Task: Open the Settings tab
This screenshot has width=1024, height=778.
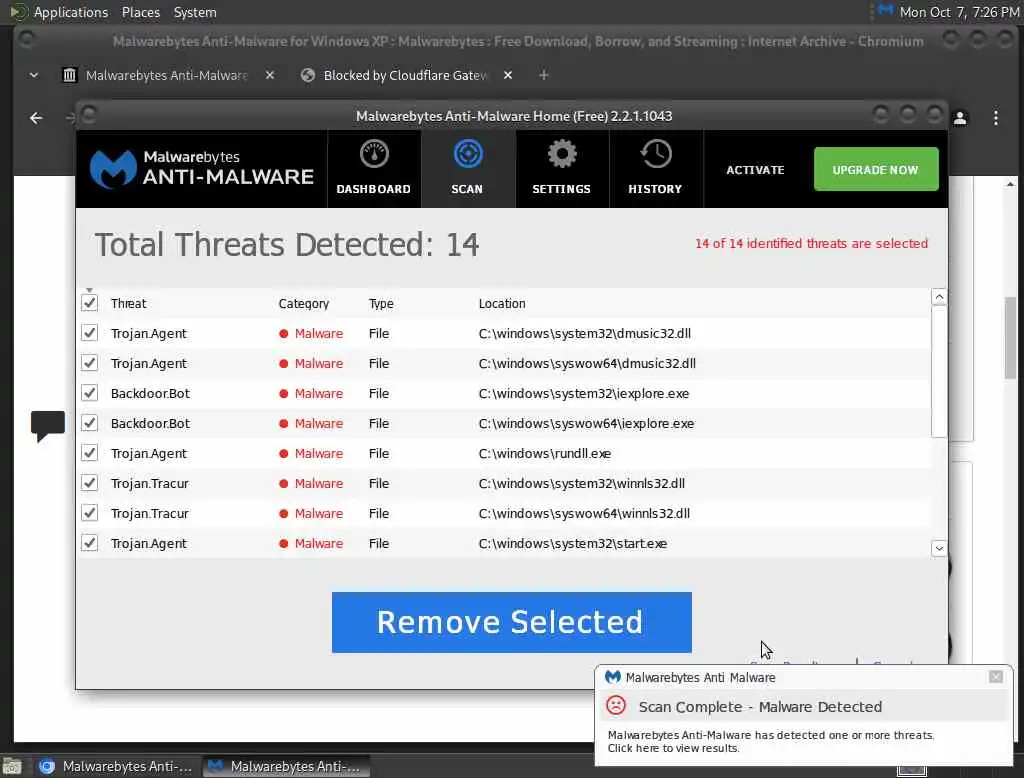Action: pos(562,169)
